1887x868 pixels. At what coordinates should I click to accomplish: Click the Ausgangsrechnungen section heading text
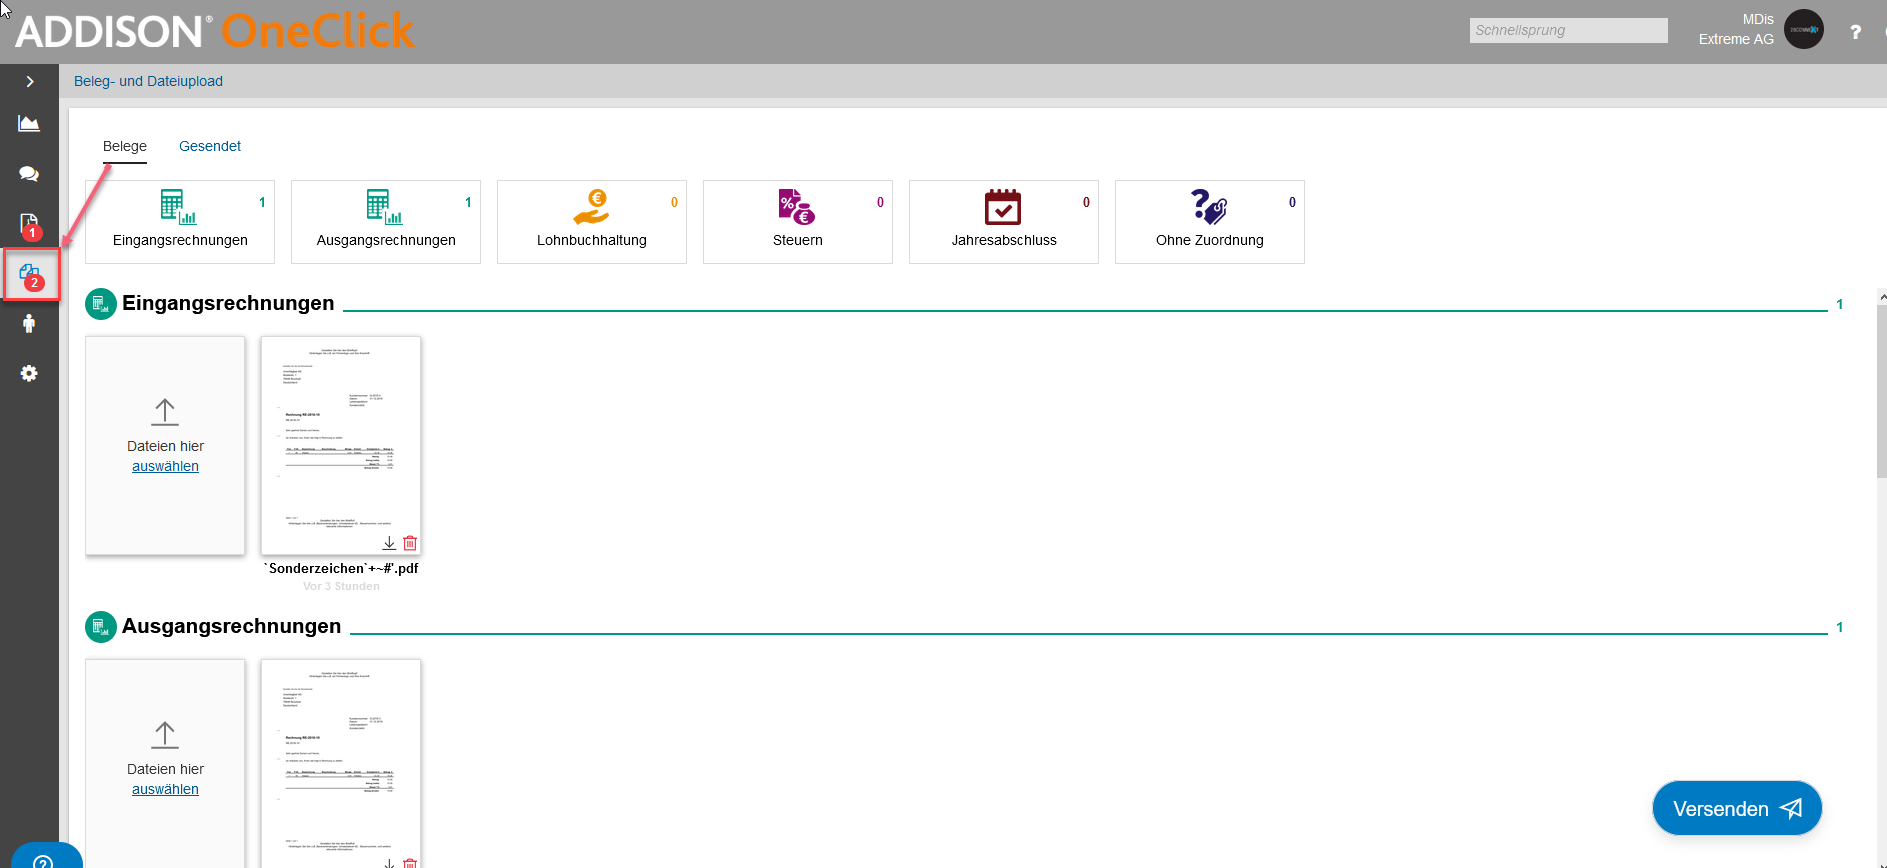pos(232,626)
